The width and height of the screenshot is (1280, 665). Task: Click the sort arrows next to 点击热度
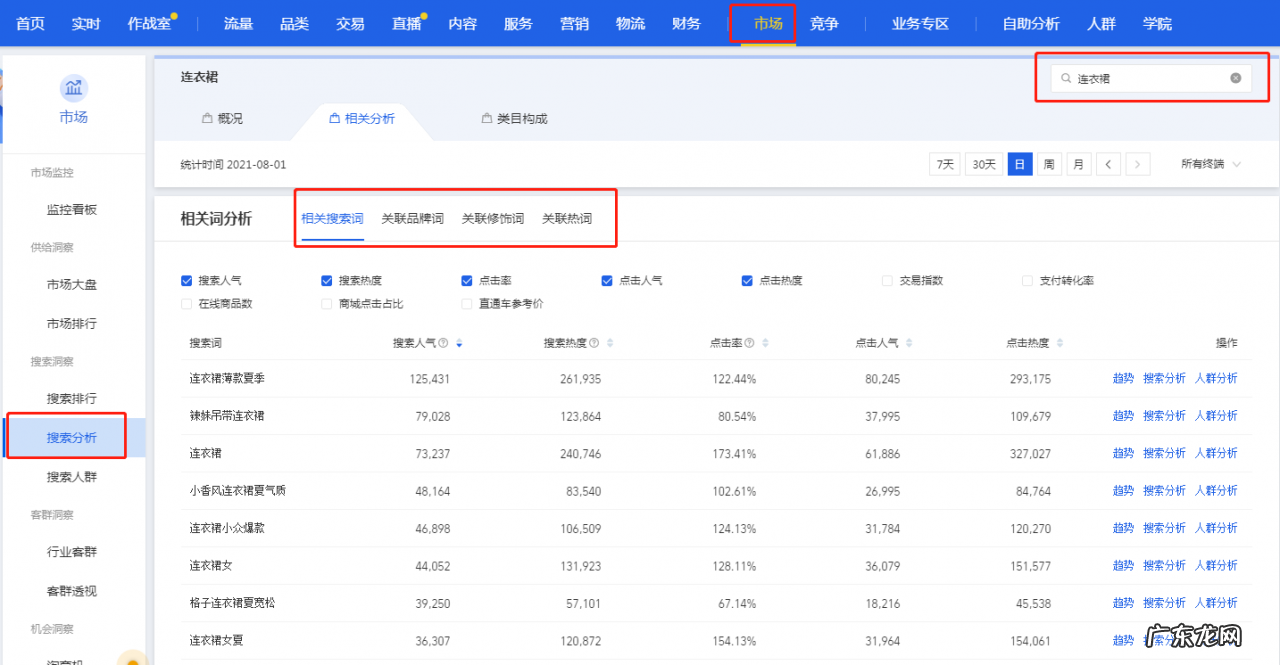[1060, 342]
